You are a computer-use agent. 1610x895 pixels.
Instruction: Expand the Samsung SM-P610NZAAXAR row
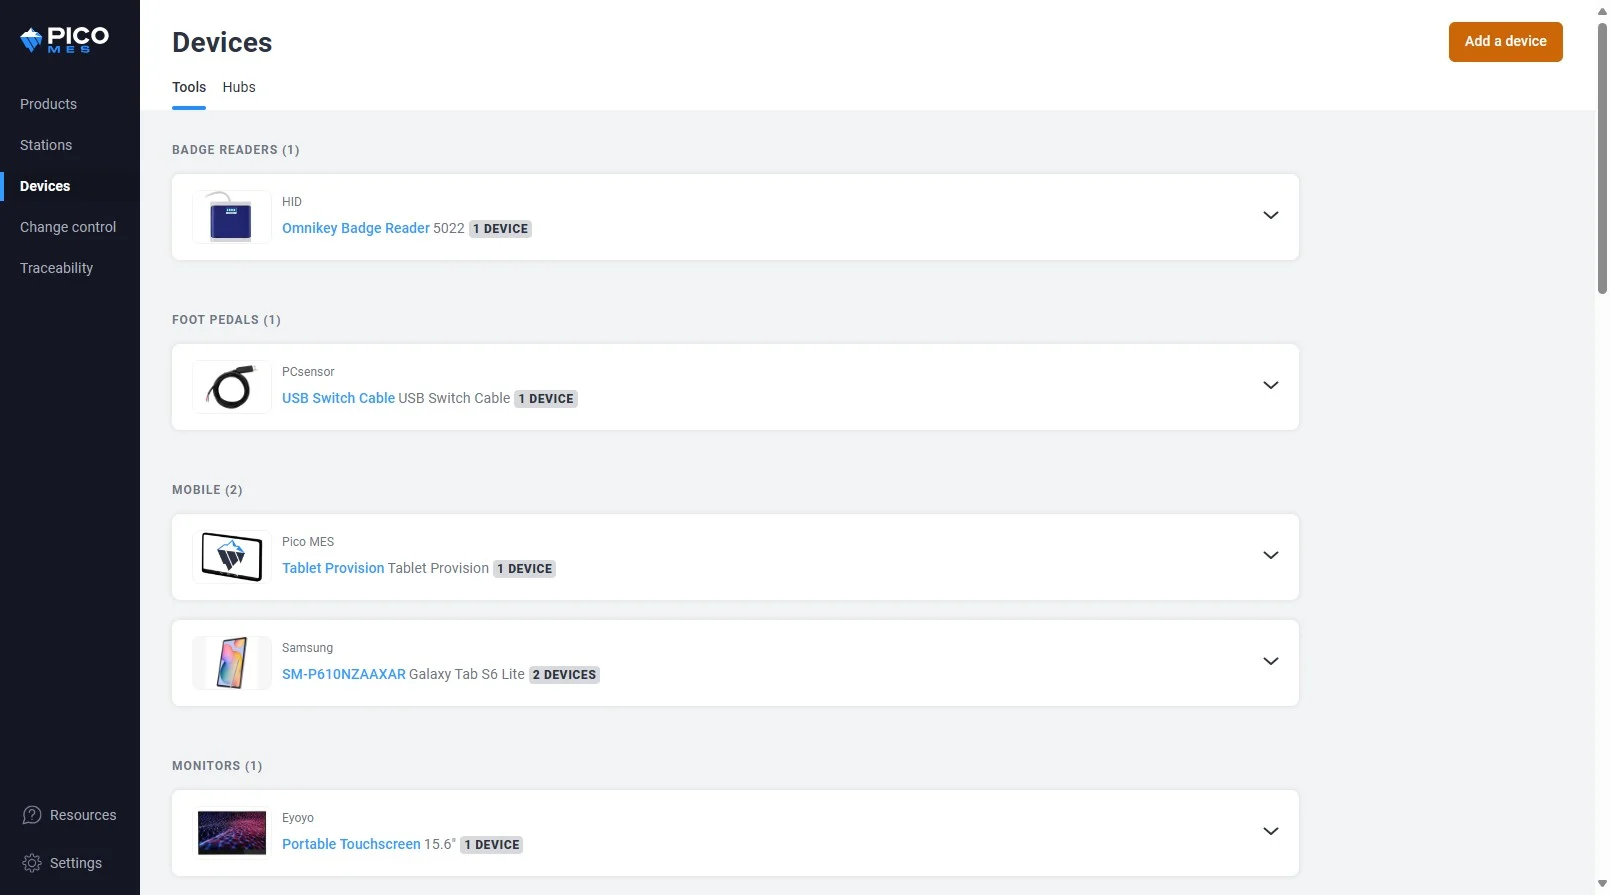click(x=1271, y=661)
